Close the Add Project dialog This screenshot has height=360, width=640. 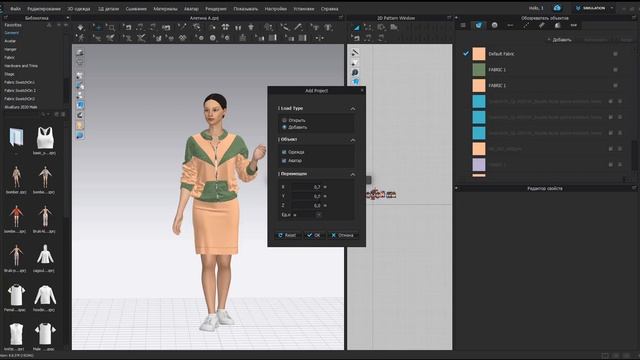coord(362,90)
